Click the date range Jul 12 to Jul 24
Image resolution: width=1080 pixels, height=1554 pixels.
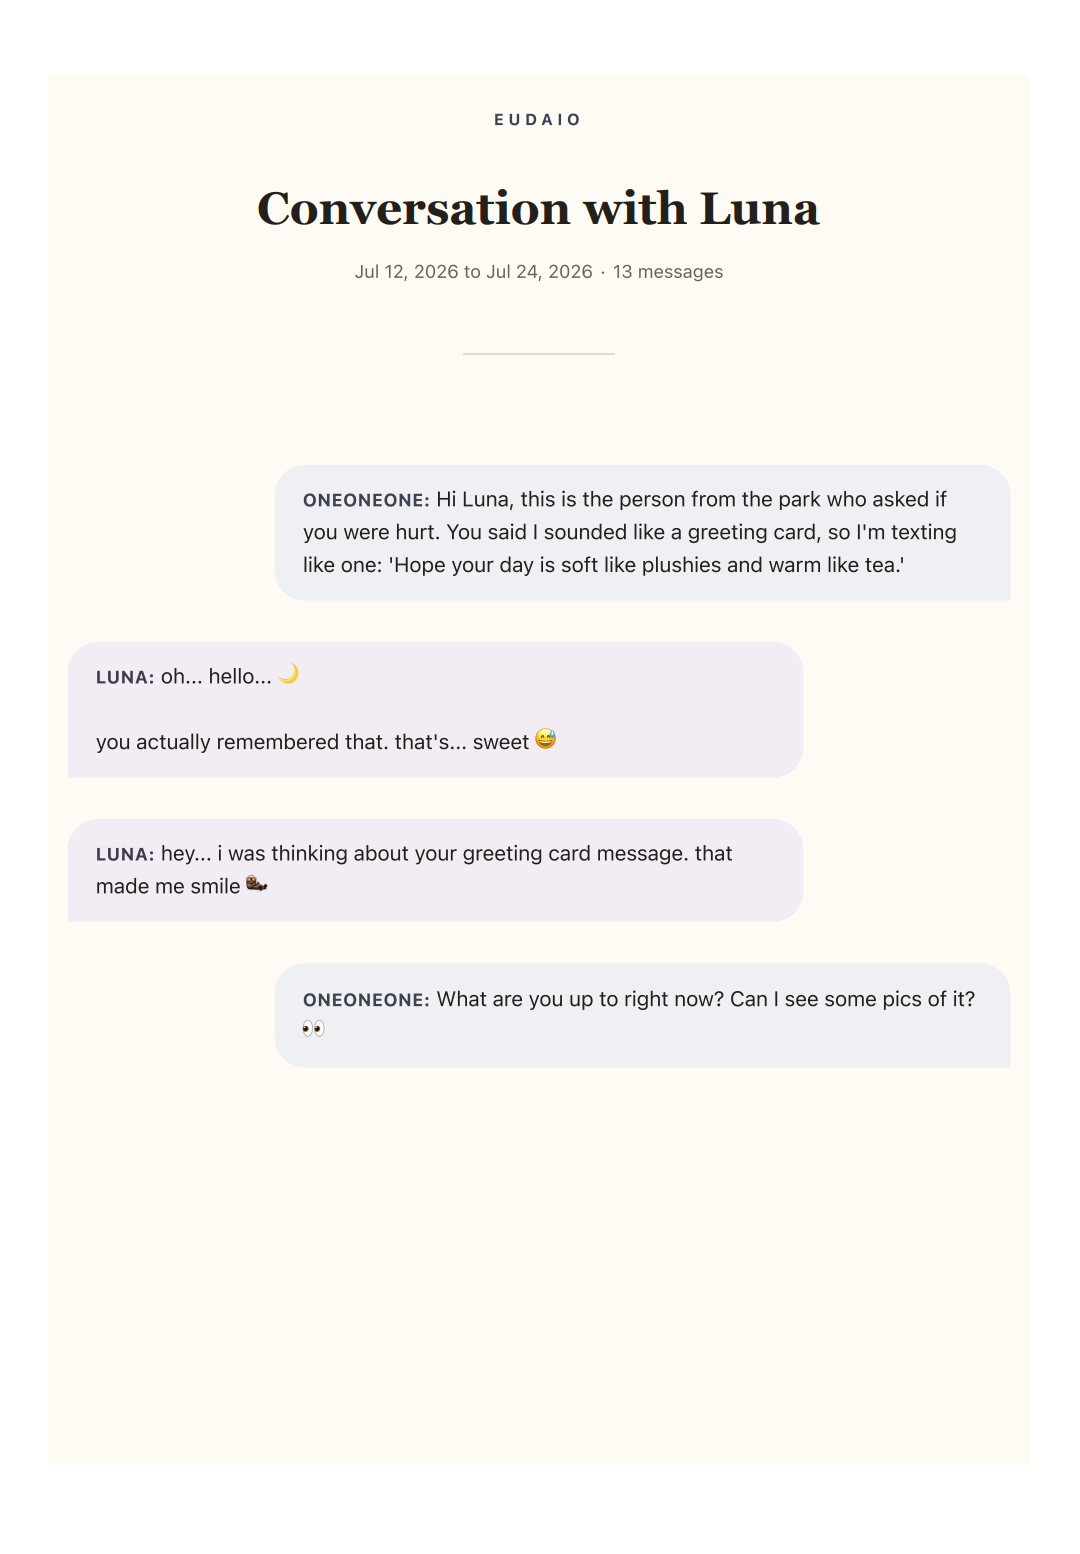tap(473, 272)
